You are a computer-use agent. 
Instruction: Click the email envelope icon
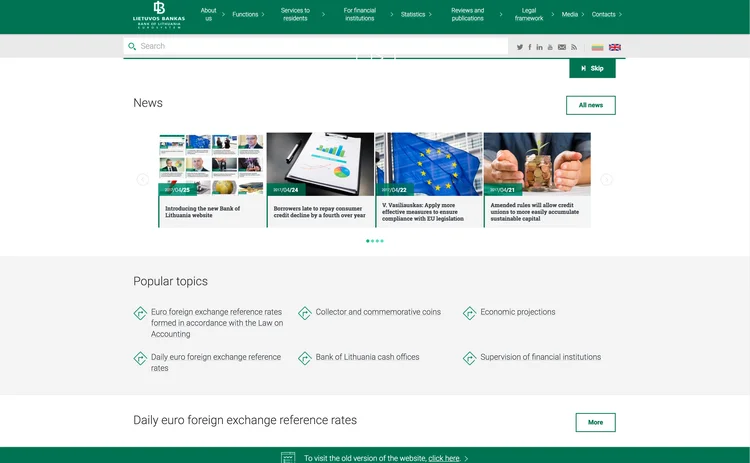562,47
